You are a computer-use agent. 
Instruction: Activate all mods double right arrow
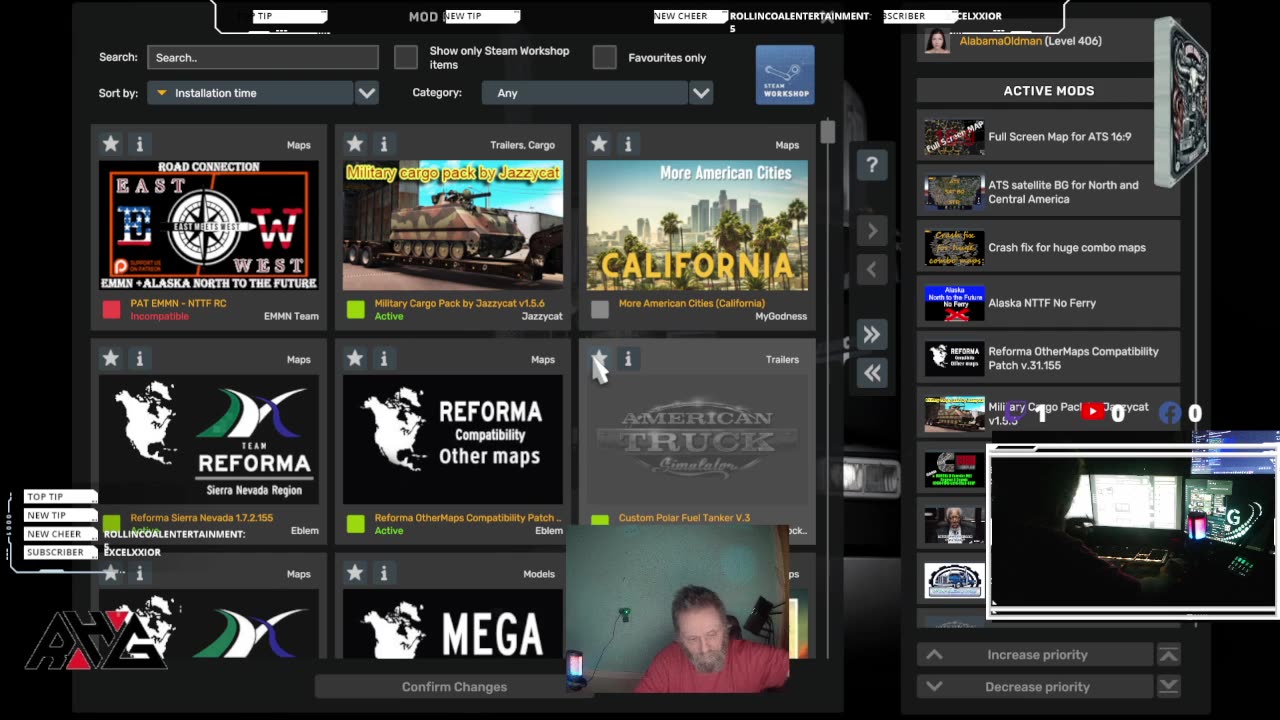click(x=872, y=335)
